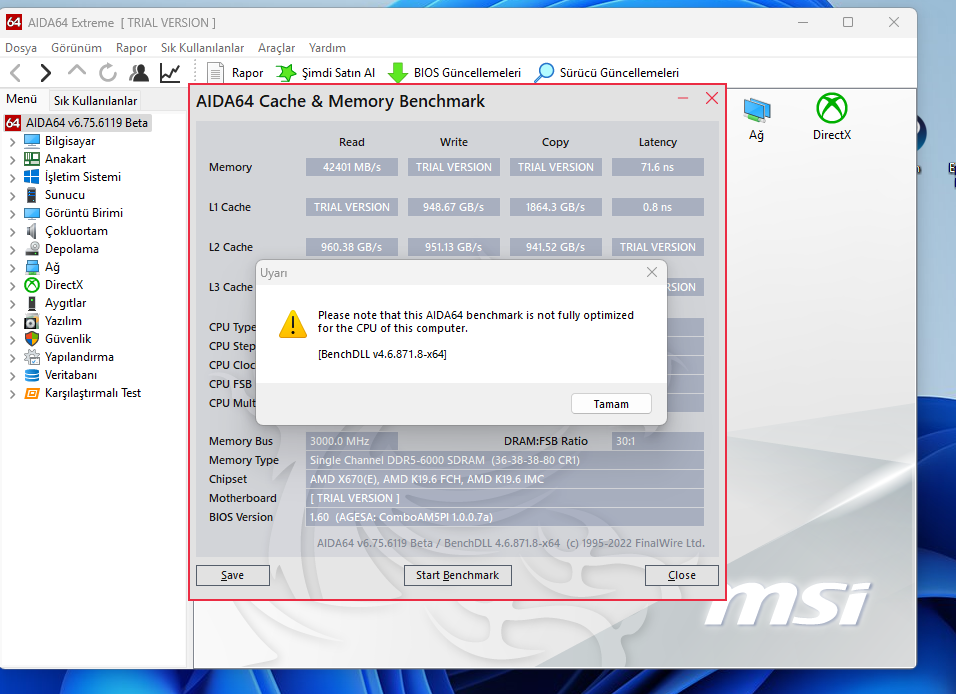956x694 pixels.
Task: Switch to the Menü tab
Action: [22, 99]
